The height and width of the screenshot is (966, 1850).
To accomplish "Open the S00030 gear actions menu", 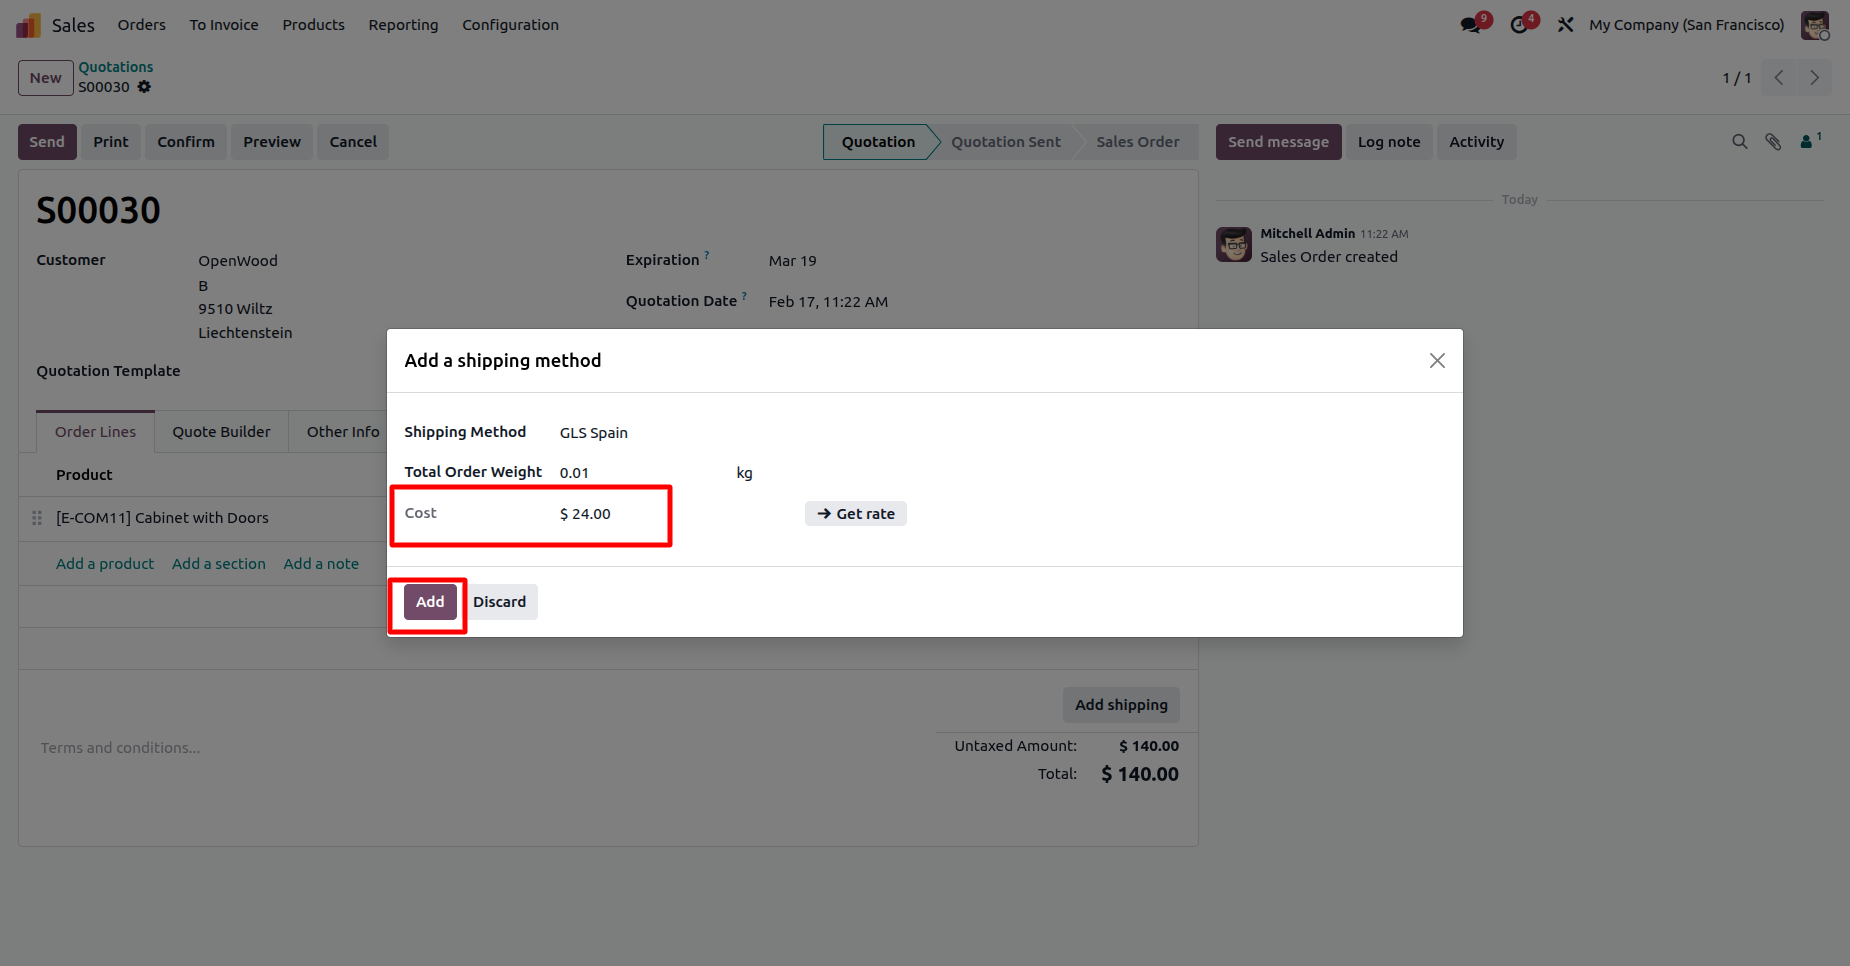I will click(144, 87).
